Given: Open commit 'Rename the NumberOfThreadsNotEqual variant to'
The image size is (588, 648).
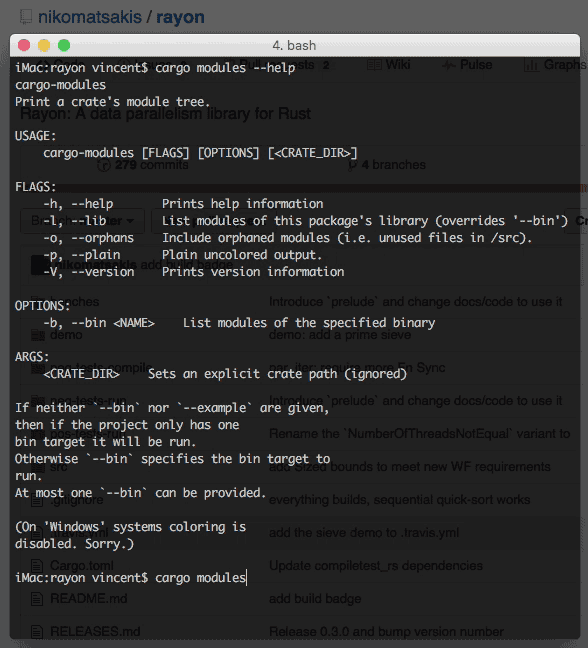Looking at the screenshot, I should pos(419,434).
